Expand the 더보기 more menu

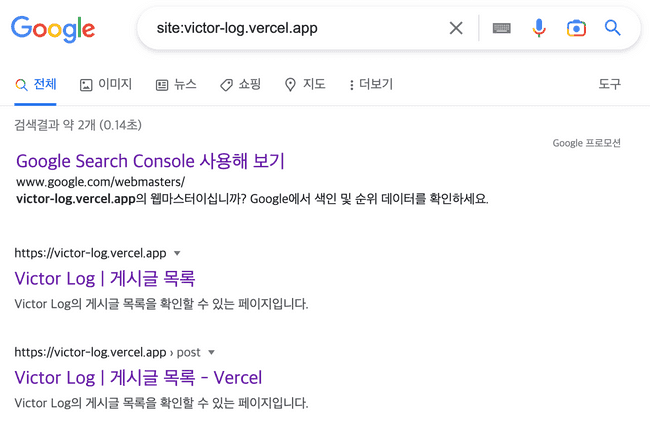[370, 85]
